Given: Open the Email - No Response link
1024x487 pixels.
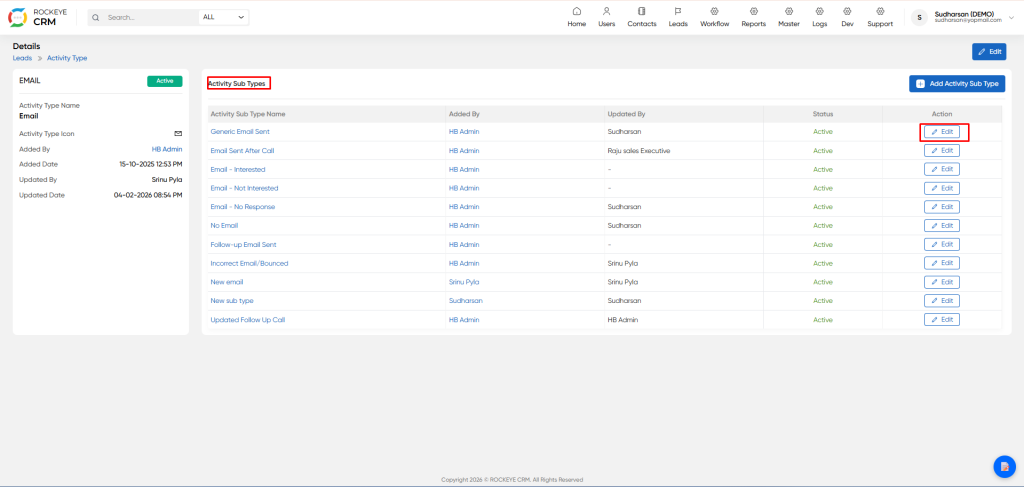Looking at the screenshot, I should point(243,207).
